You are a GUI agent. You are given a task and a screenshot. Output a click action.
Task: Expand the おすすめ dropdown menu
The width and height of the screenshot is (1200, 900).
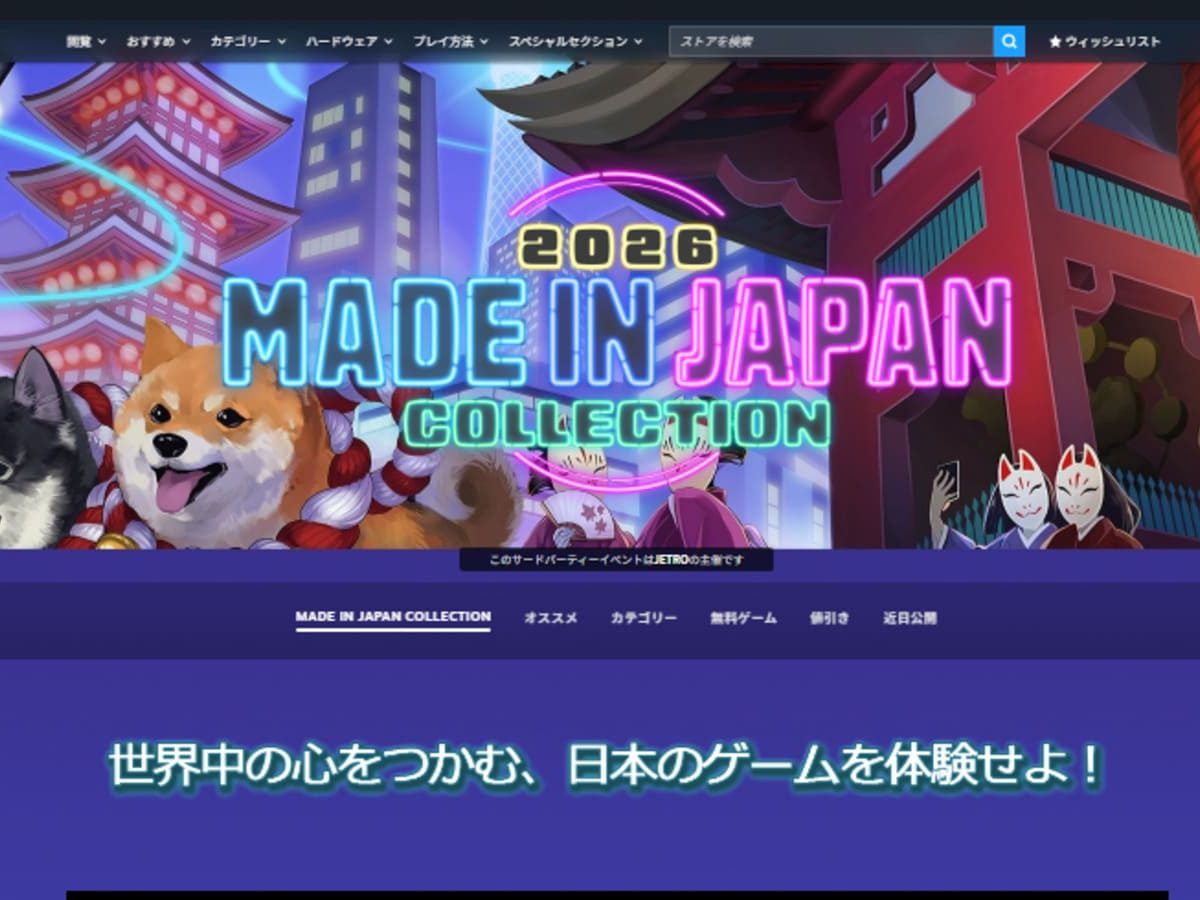click(x=158, y=42)
